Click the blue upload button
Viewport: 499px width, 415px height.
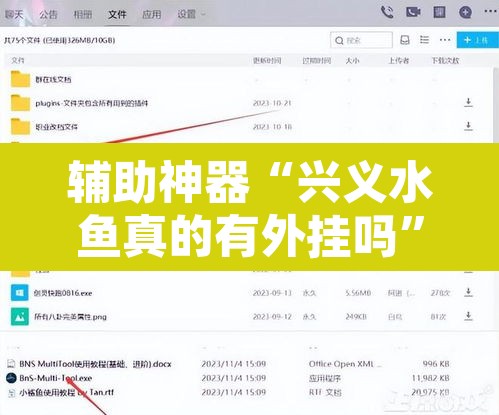point(478,40)
